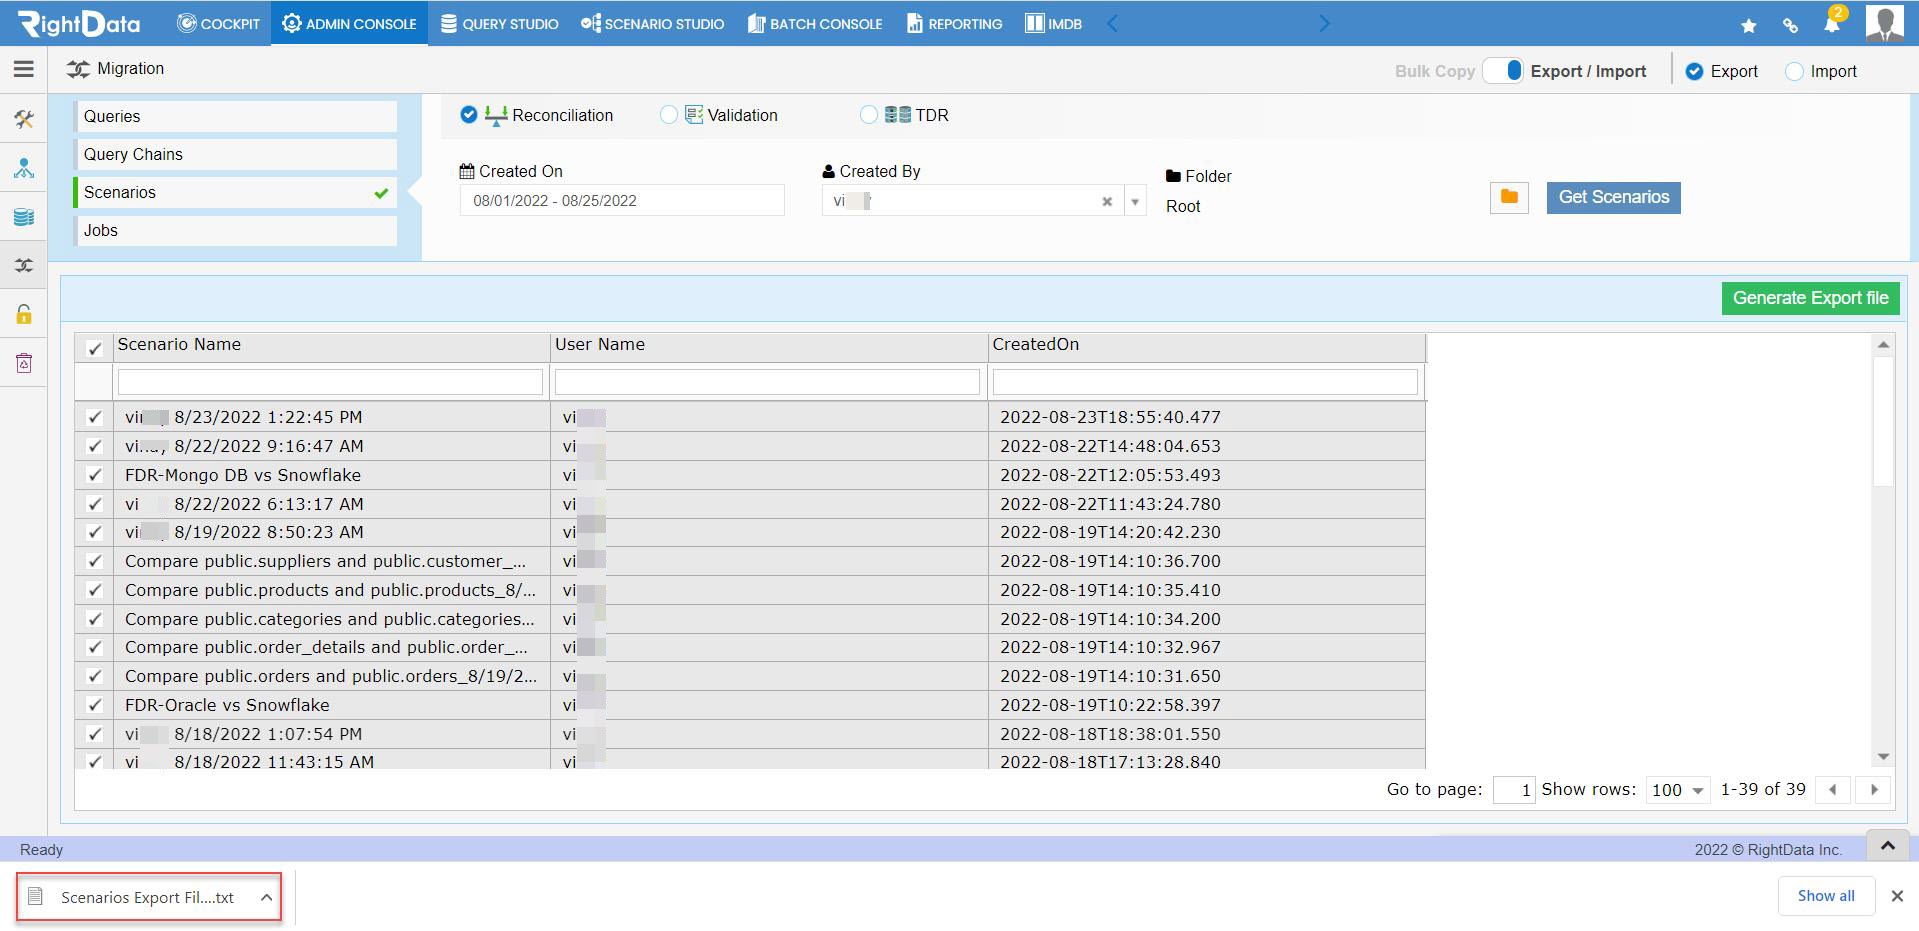Uncheck FDR-Mongo DB vs Snowflake row
Image resolution: width=1919 pixels, height=931 pixels.
click(x=95, y=475)
